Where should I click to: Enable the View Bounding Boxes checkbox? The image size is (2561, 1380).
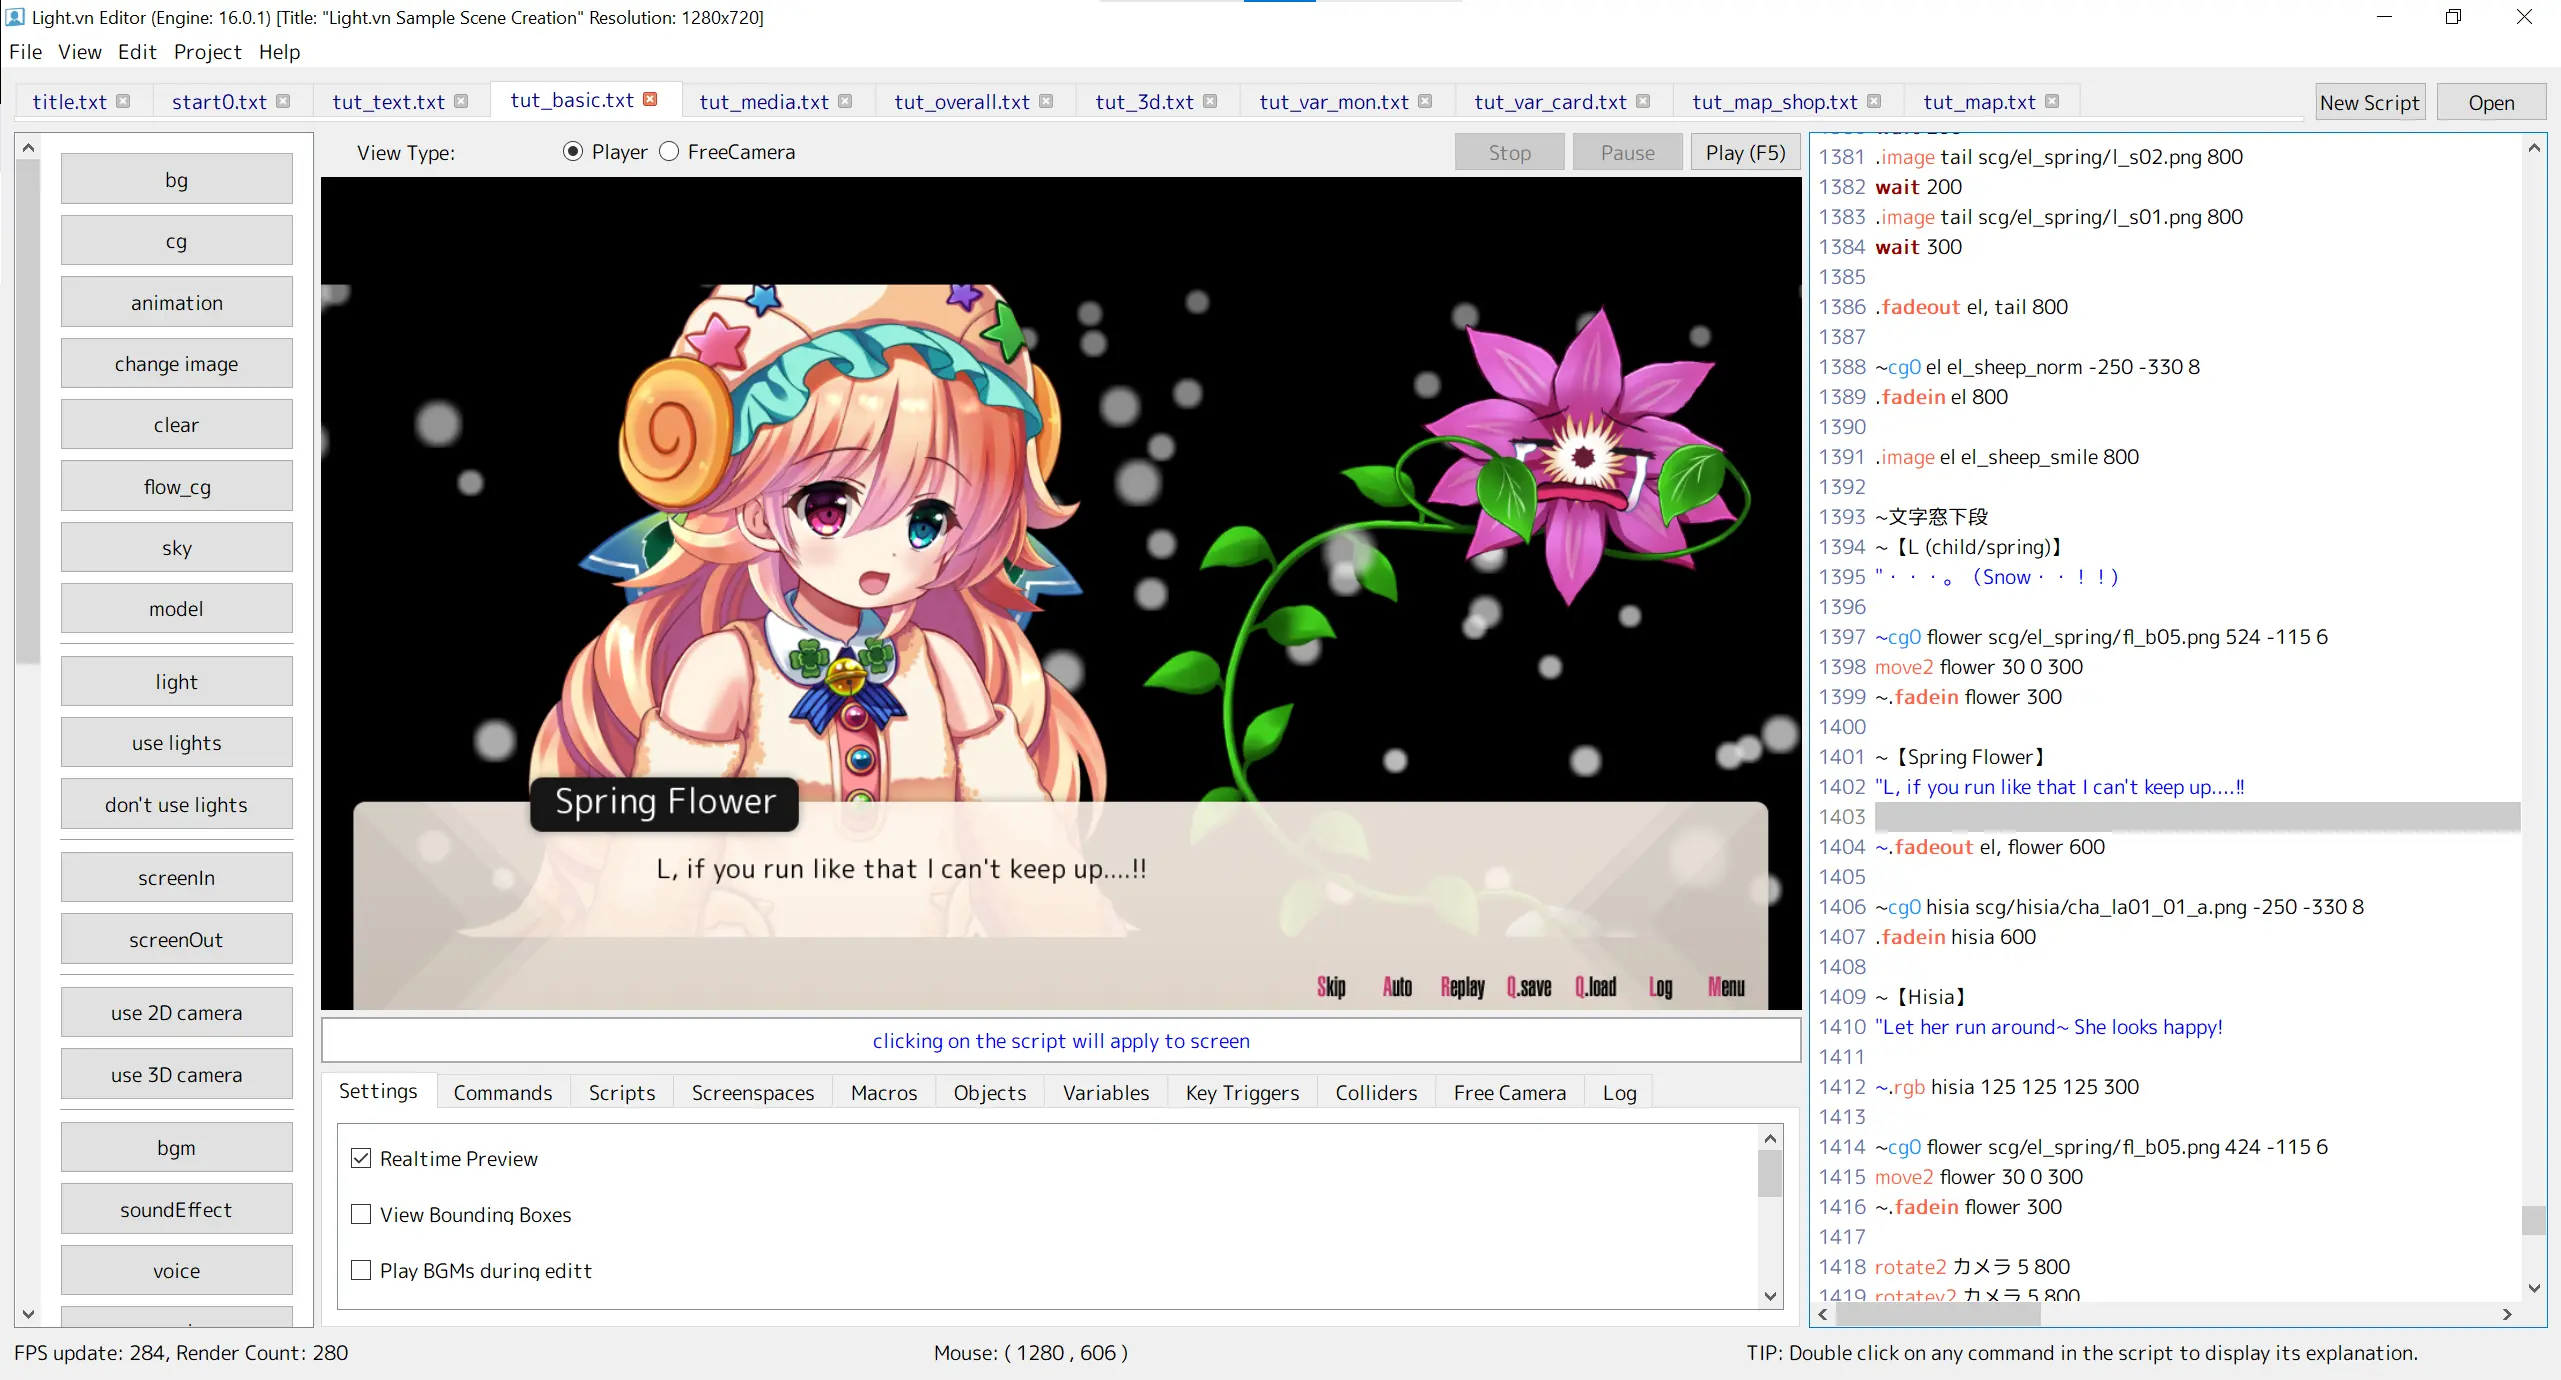pos(361,1214)
